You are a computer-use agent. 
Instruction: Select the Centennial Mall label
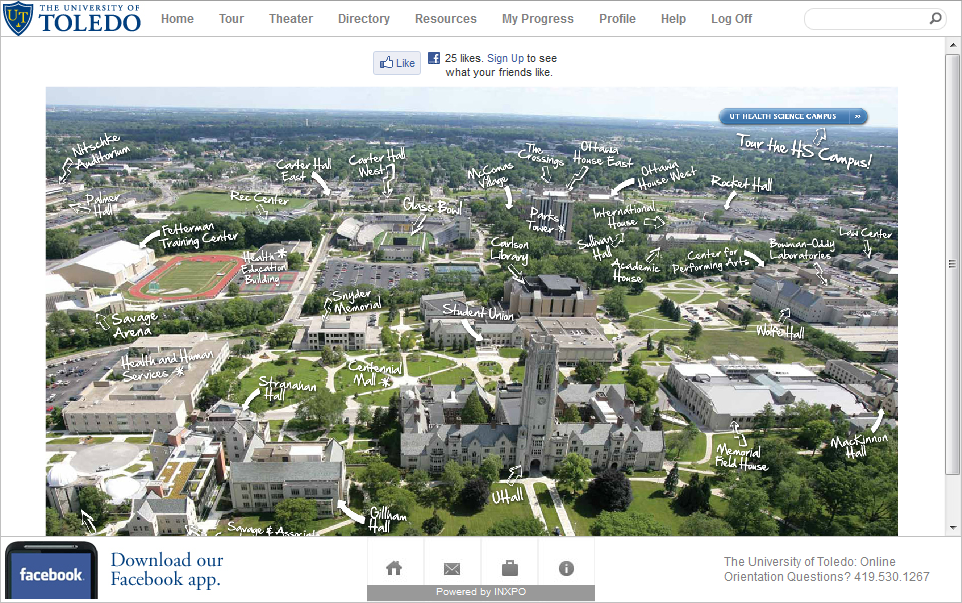pos(375,374)
